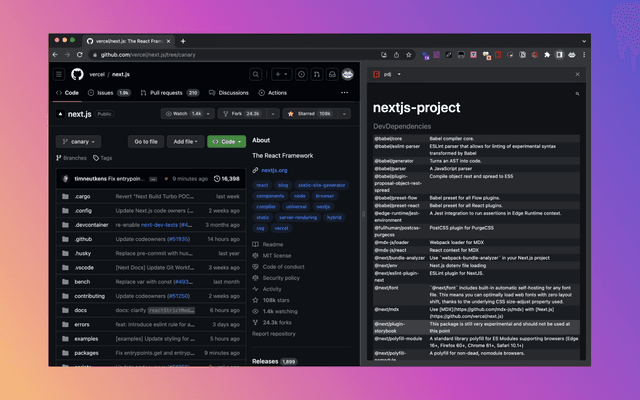
Task: Open Report repository link
Action: (274, 334)
